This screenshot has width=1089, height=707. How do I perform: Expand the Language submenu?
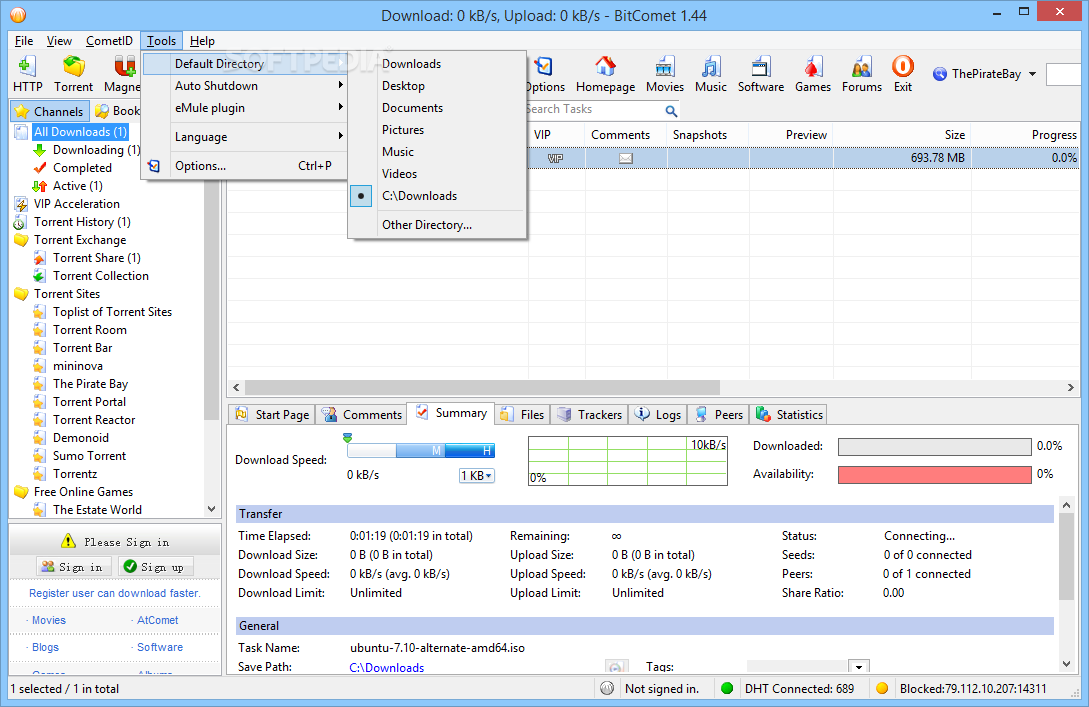coord(244,137)
